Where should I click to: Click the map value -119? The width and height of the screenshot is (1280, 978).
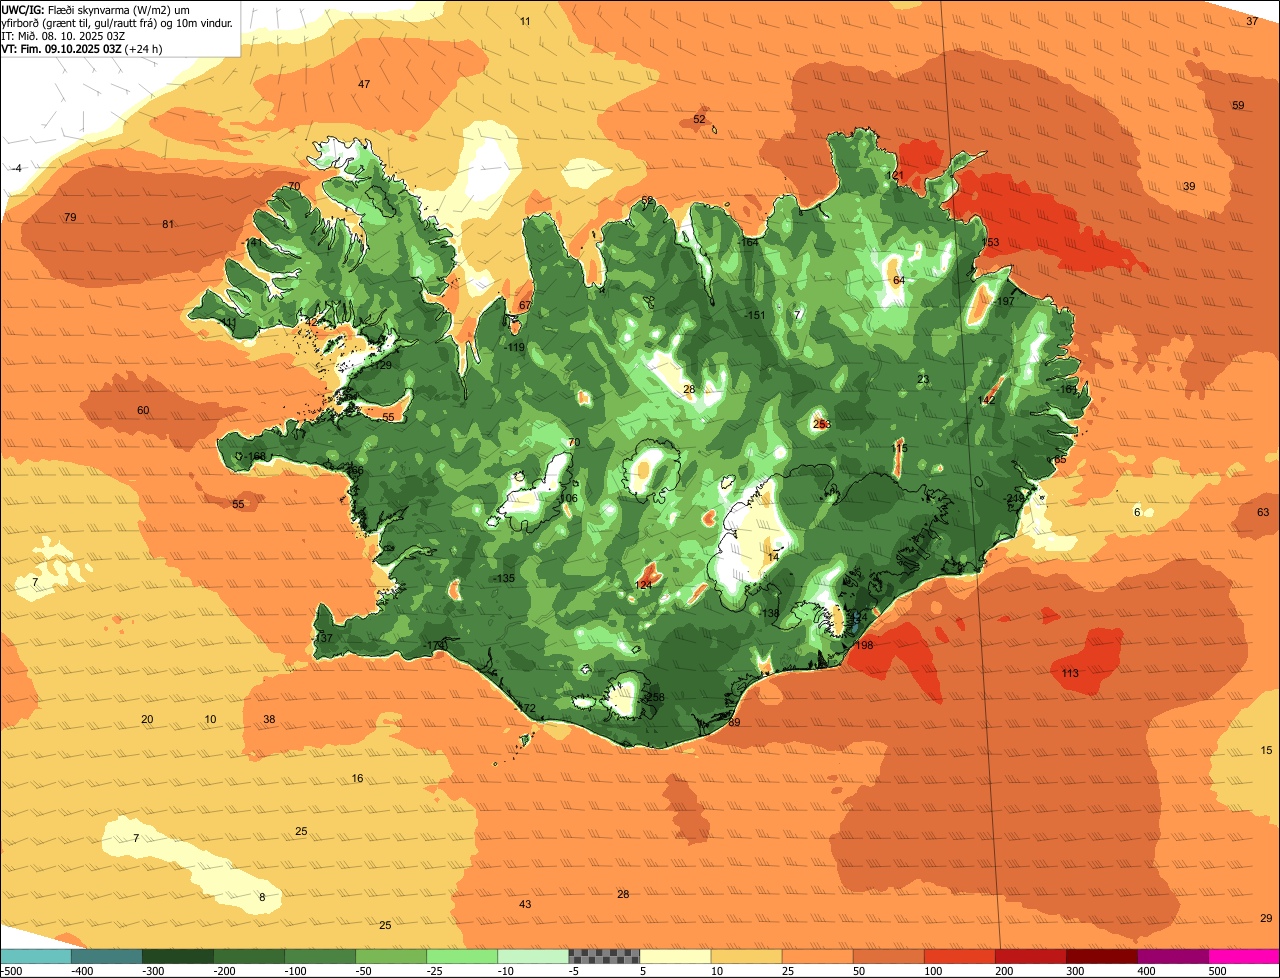point(514,348)
